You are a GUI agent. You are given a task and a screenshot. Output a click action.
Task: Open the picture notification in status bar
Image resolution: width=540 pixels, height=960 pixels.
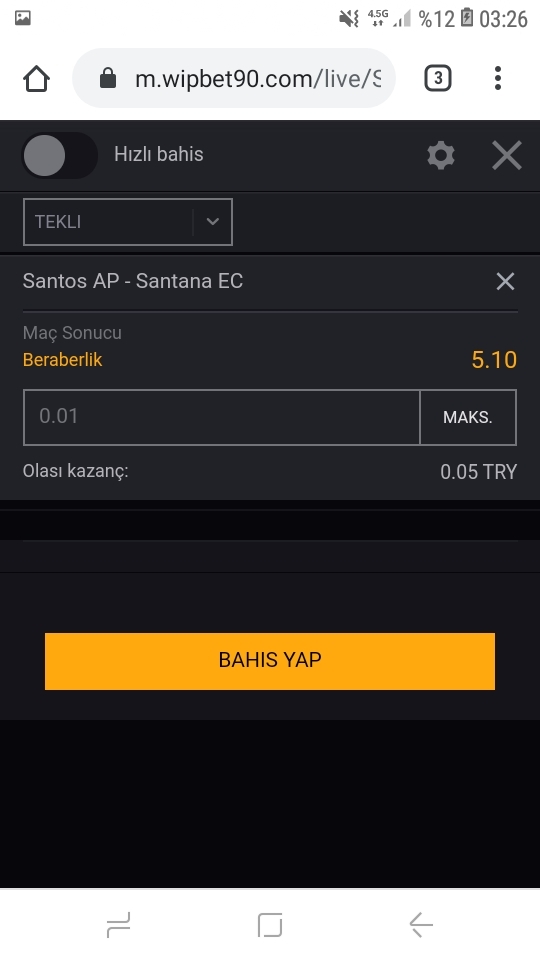23,18
